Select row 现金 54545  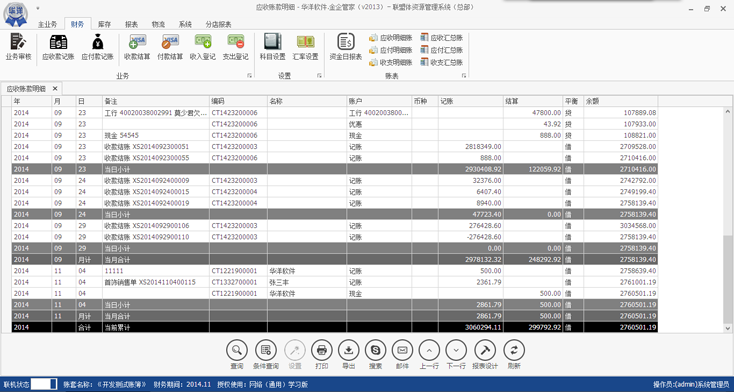(x=335, y=135)
